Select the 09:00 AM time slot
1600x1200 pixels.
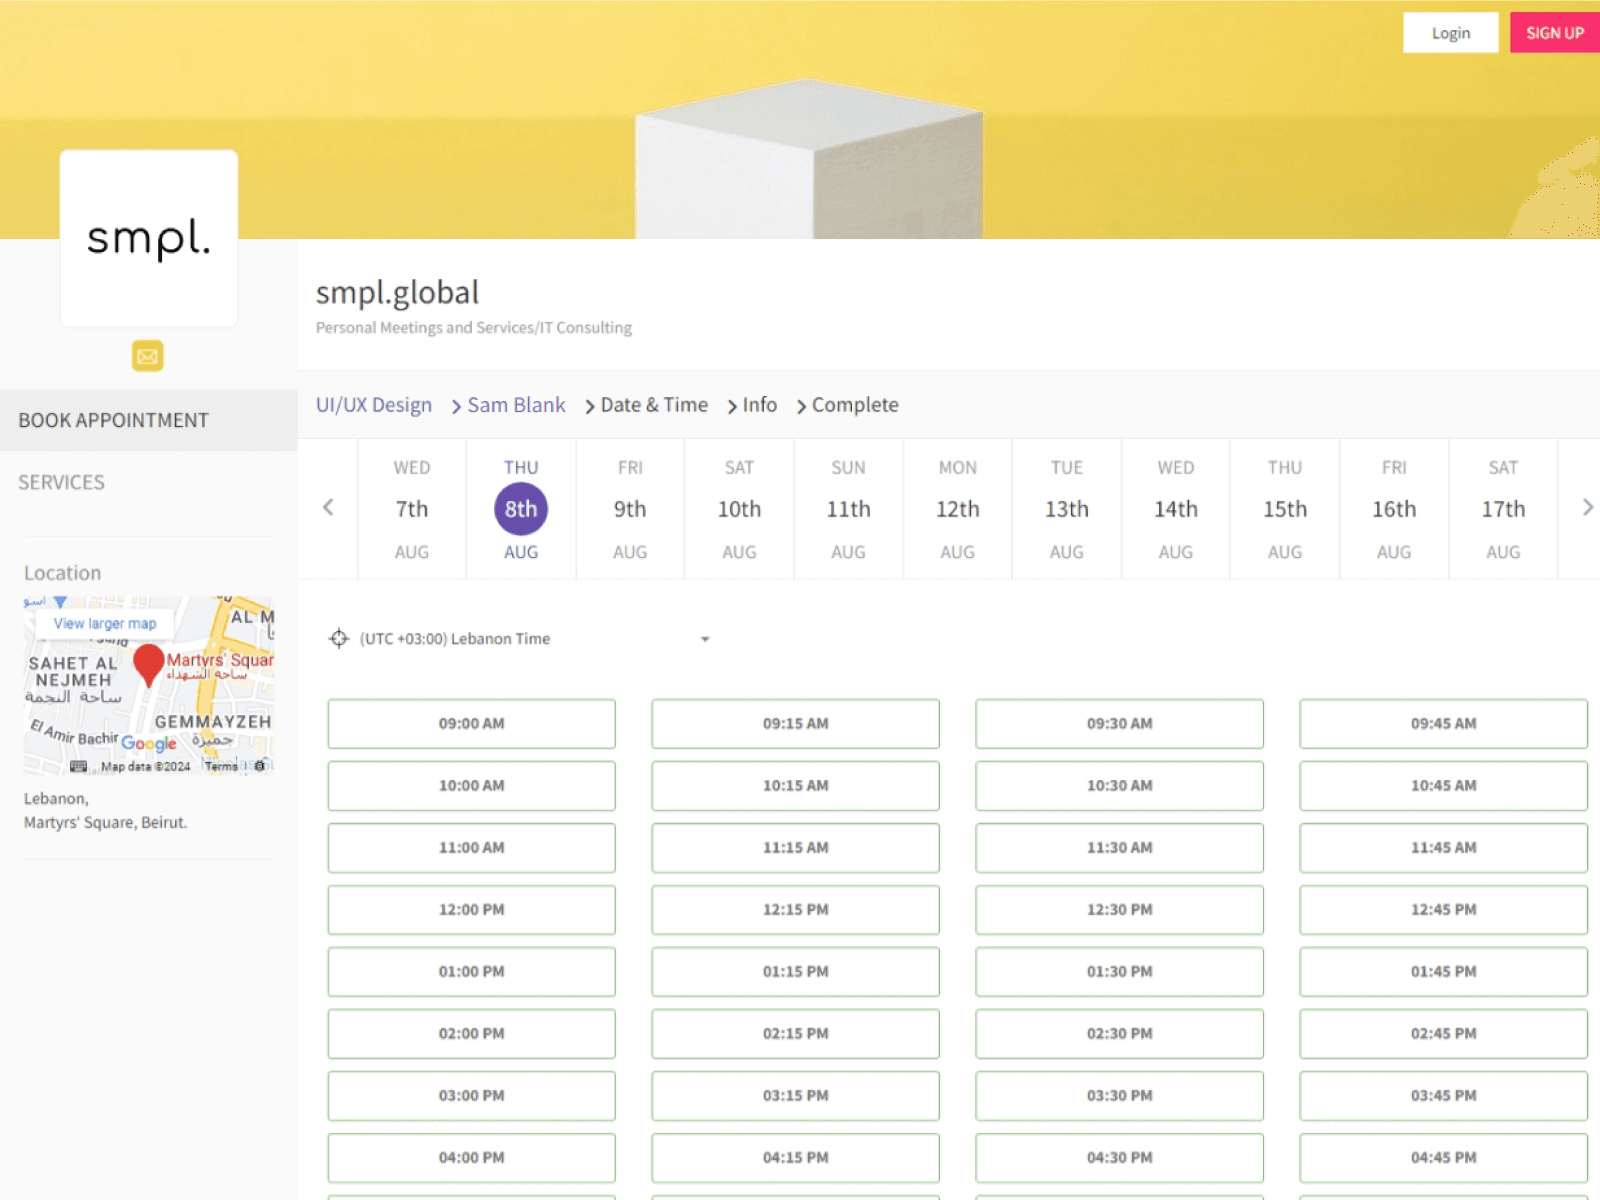[x=471, y=723]
